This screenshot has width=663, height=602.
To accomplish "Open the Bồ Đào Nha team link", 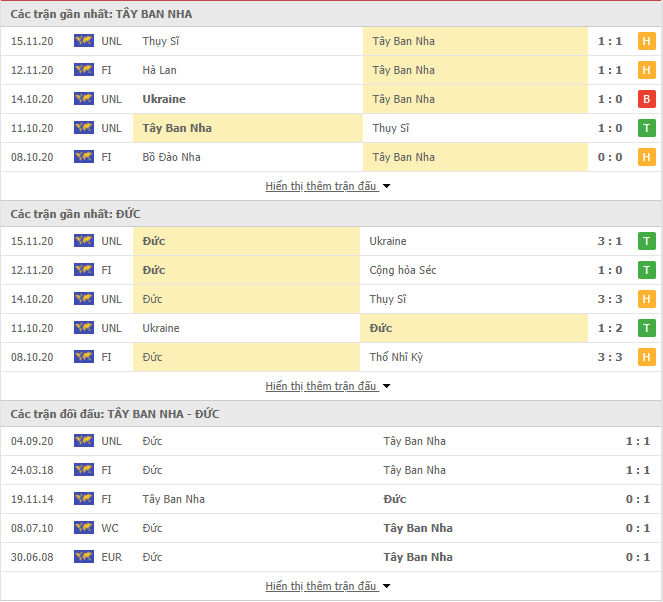I will pos(171,157).
